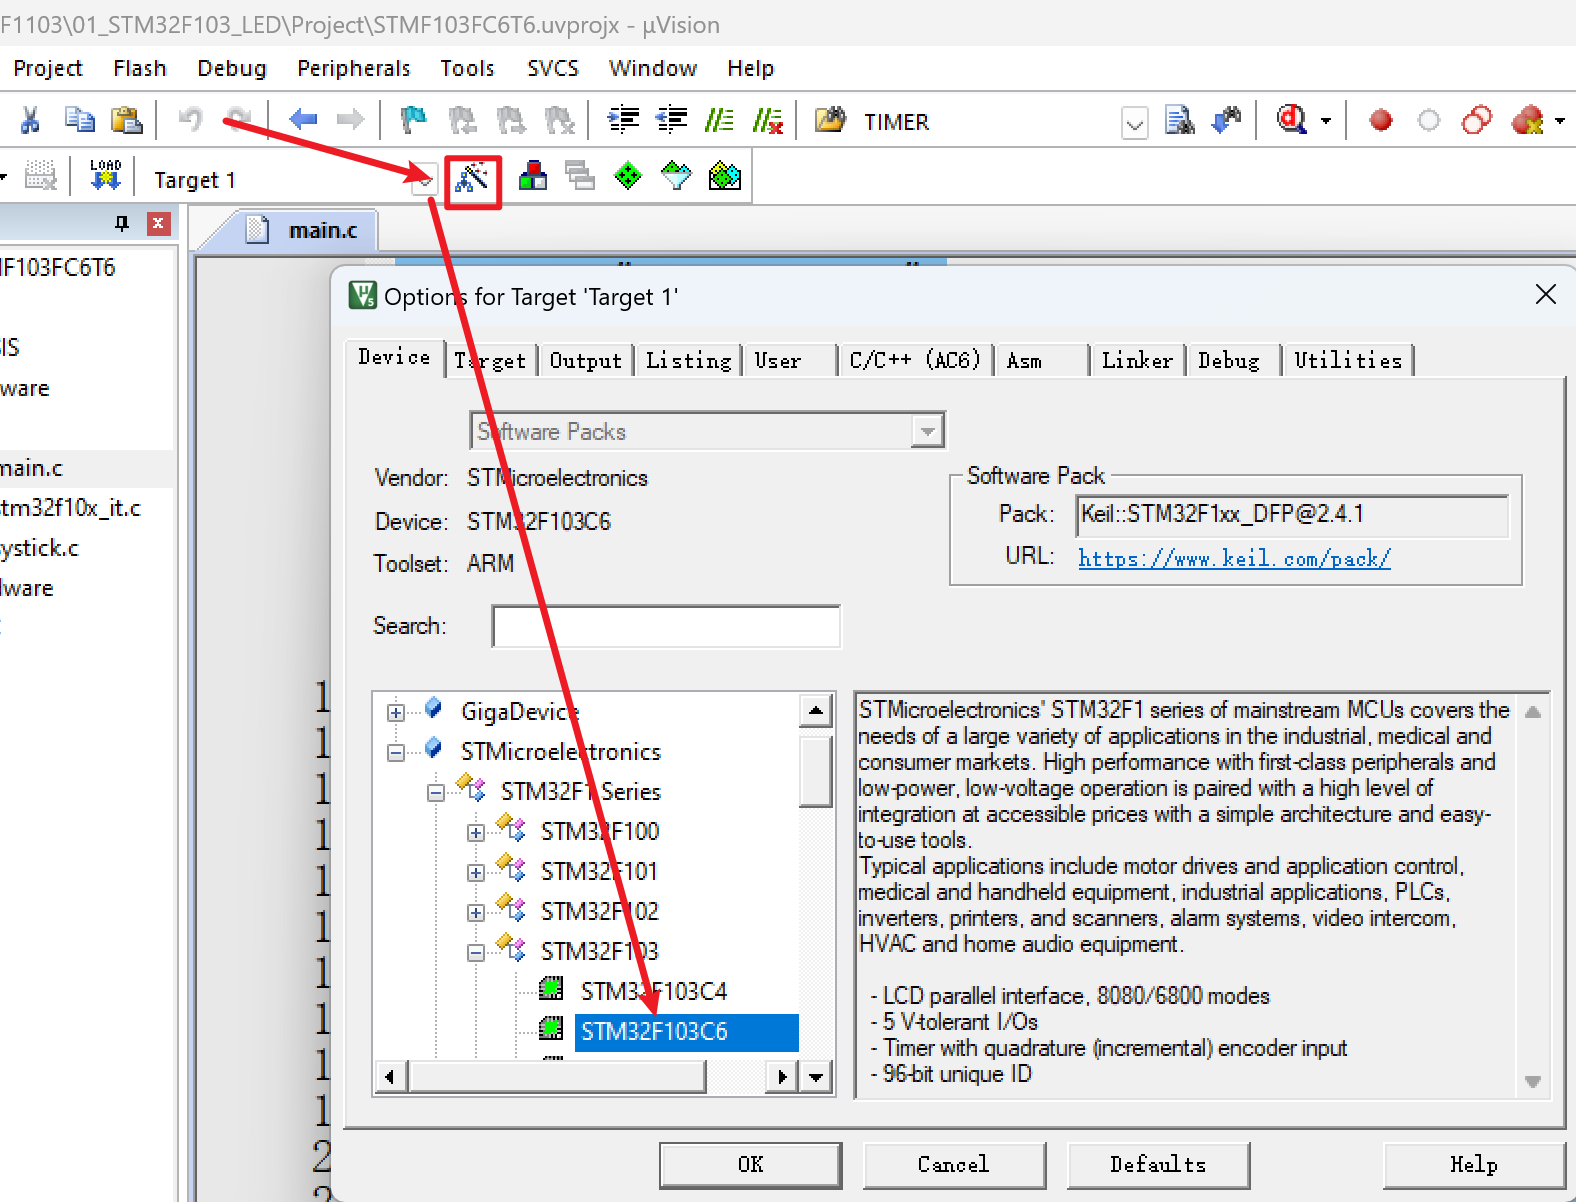This screenshot has height=1202, width=1576.
Task: Switch to the Output tab
Action: click(586, 360)
